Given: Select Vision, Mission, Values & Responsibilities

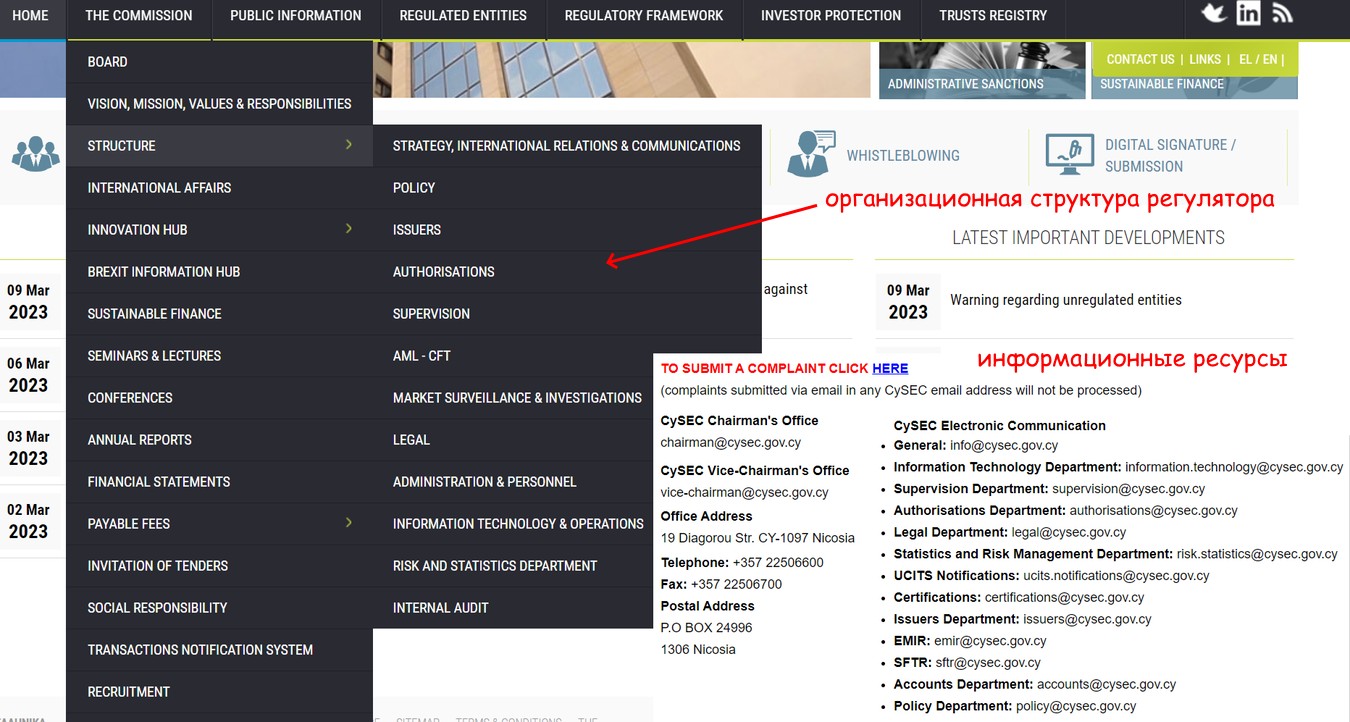Looking at the screenshot, I should [219, 104].
